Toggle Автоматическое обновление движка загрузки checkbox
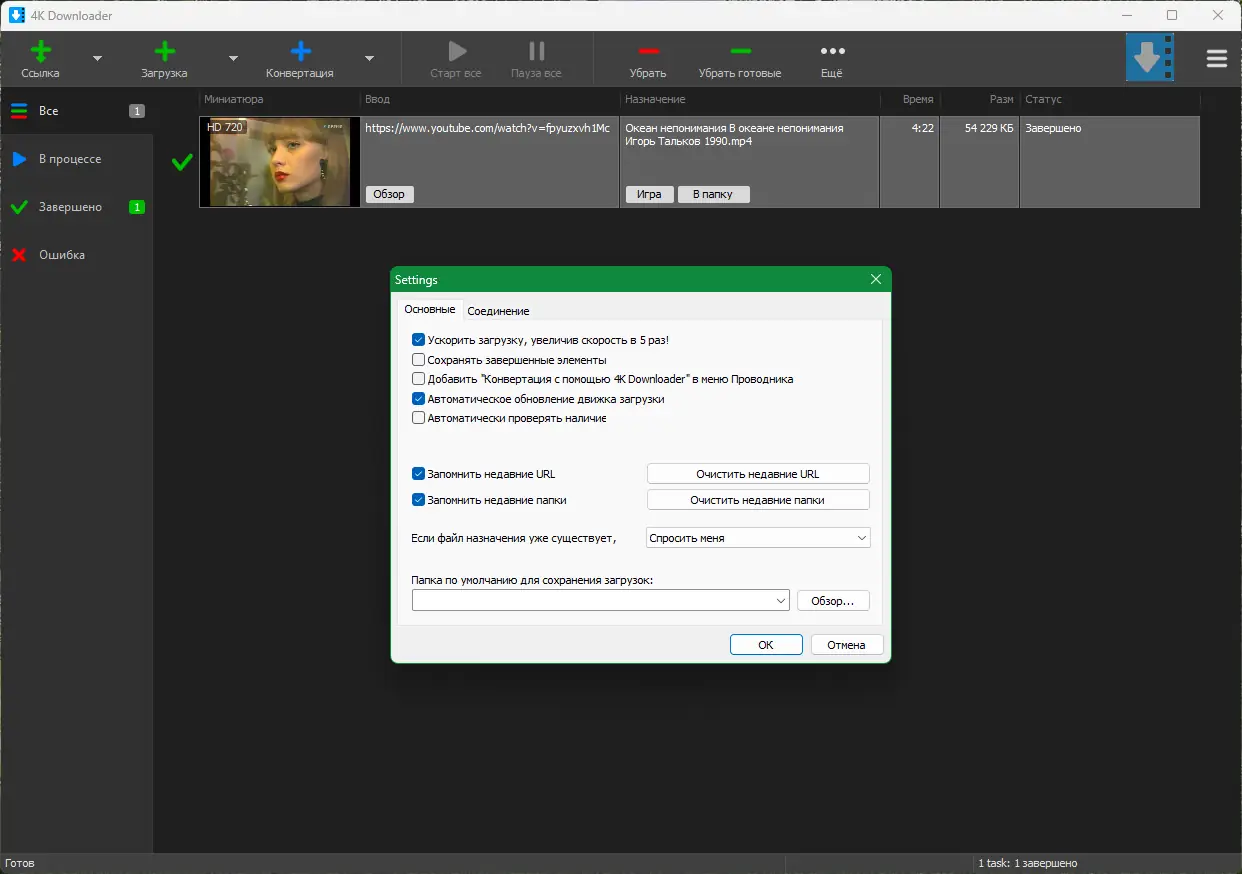This screenshot has width=1242, height=874. coord(419,399)
